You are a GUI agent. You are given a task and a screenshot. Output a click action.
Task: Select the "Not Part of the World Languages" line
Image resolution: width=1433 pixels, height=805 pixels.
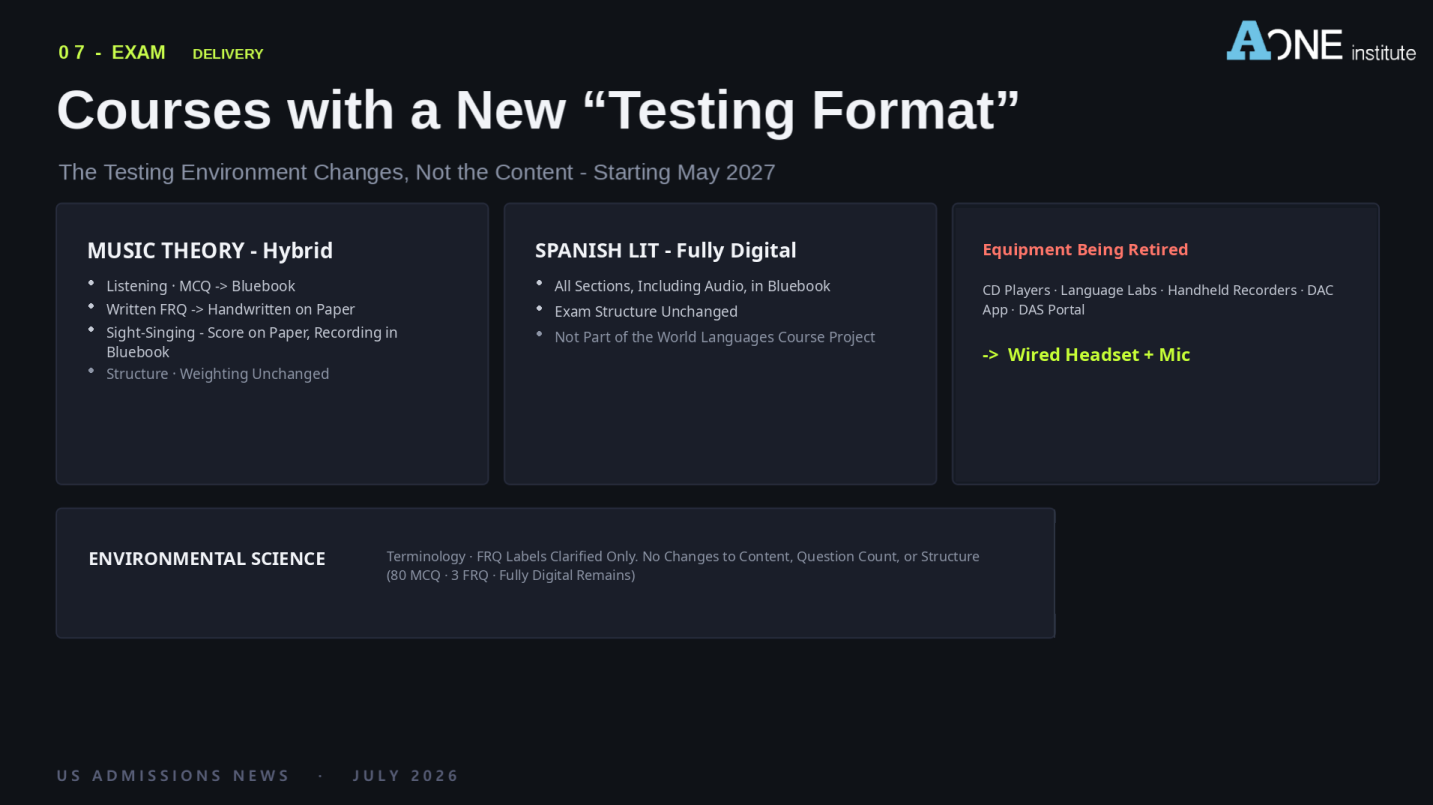[715, 337]
